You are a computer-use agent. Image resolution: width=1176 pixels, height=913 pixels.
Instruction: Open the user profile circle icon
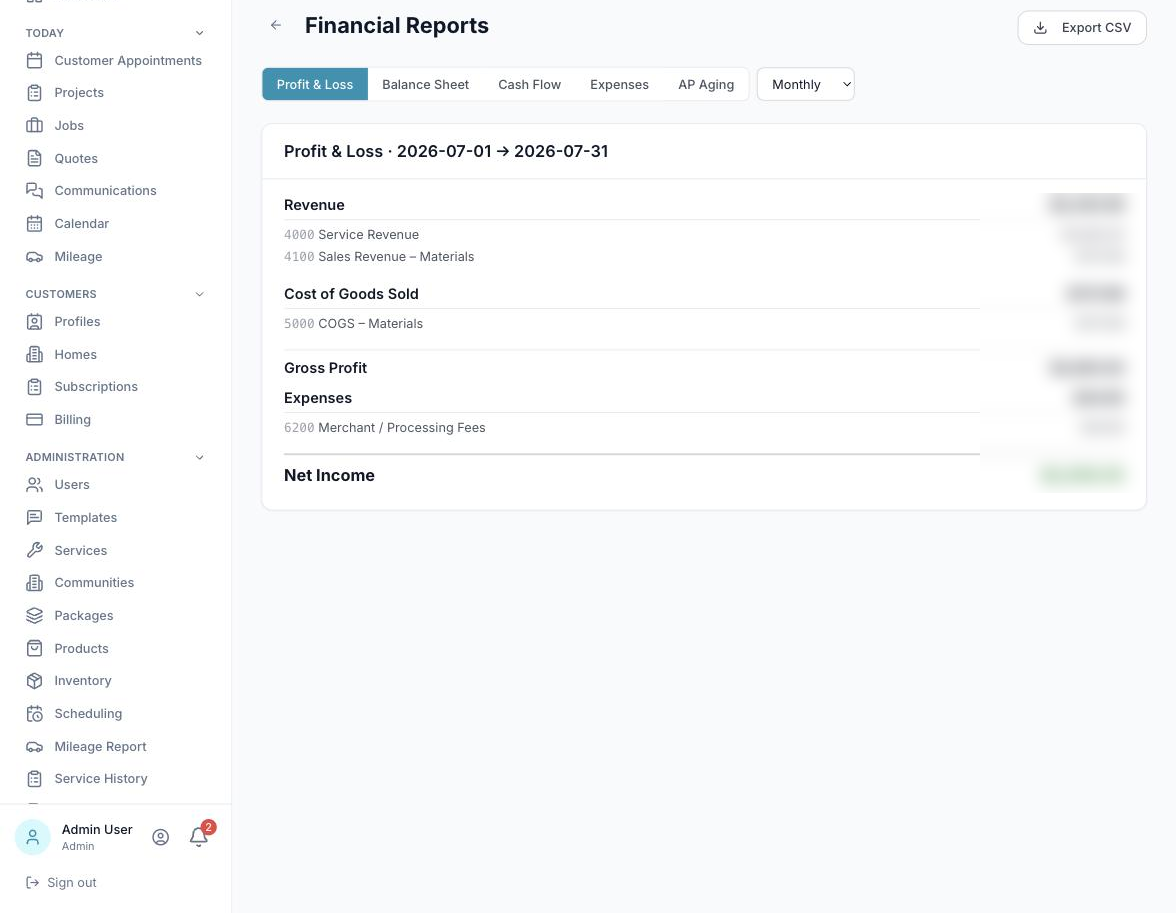[160, 837]
